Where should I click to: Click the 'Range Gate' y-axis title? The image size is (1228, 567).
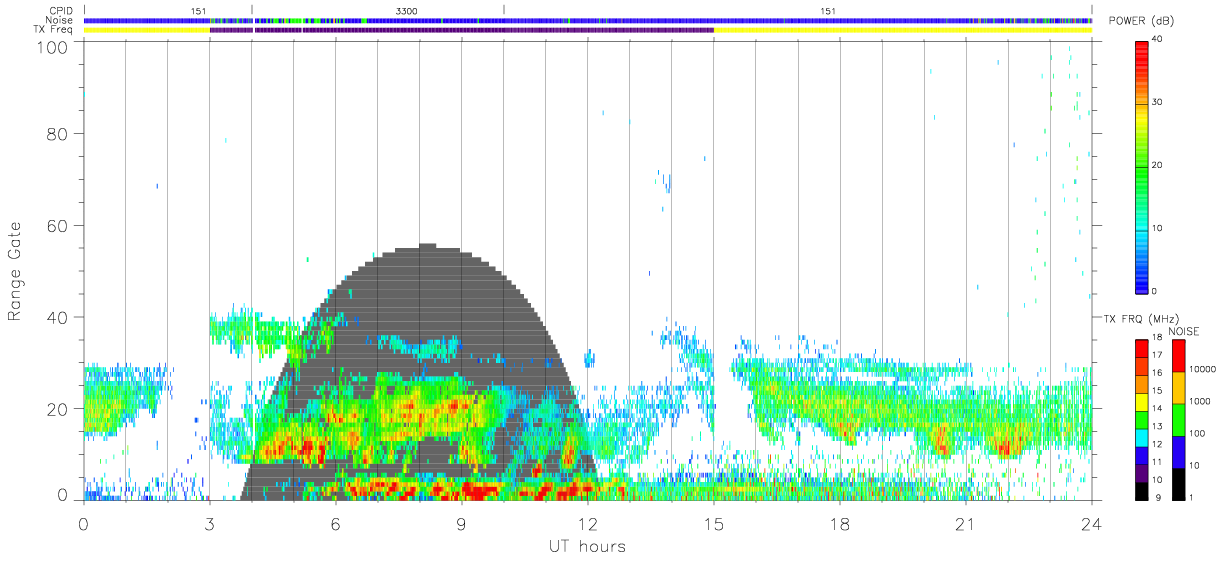click(15, 272)
